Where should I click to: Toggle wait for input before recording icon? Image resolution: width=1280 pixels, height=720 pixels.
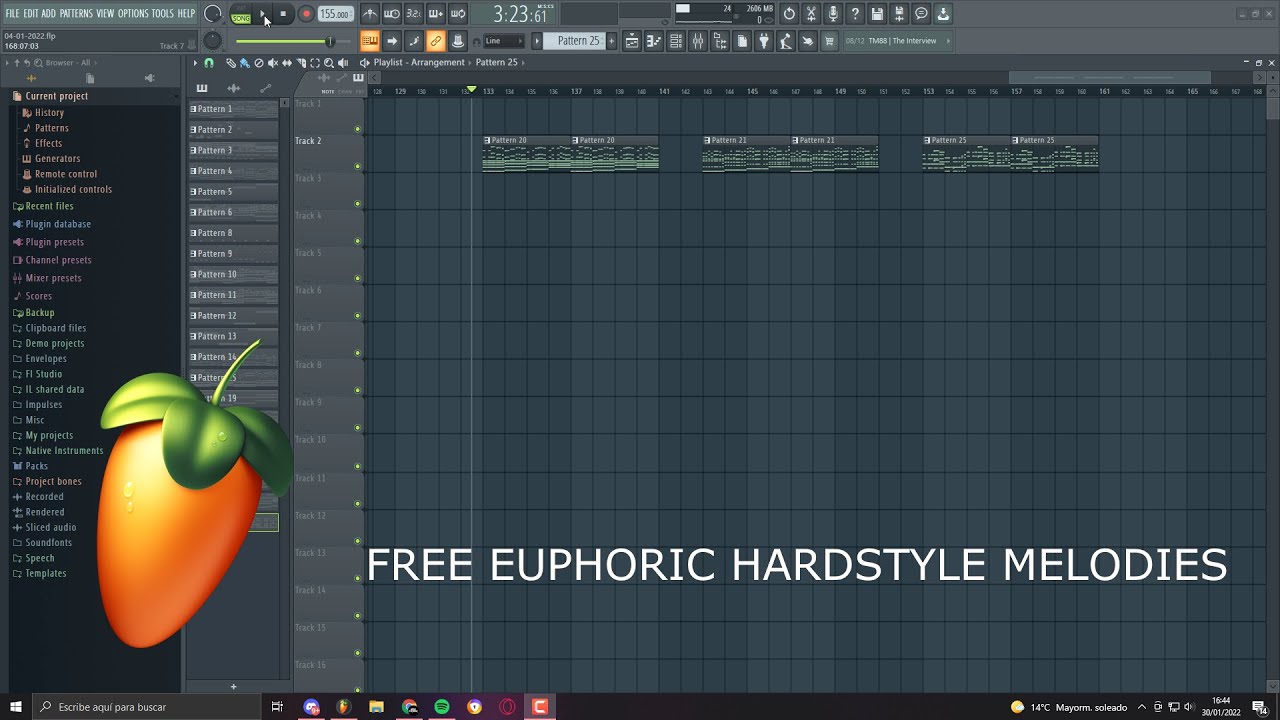click(x=392, y=14)
